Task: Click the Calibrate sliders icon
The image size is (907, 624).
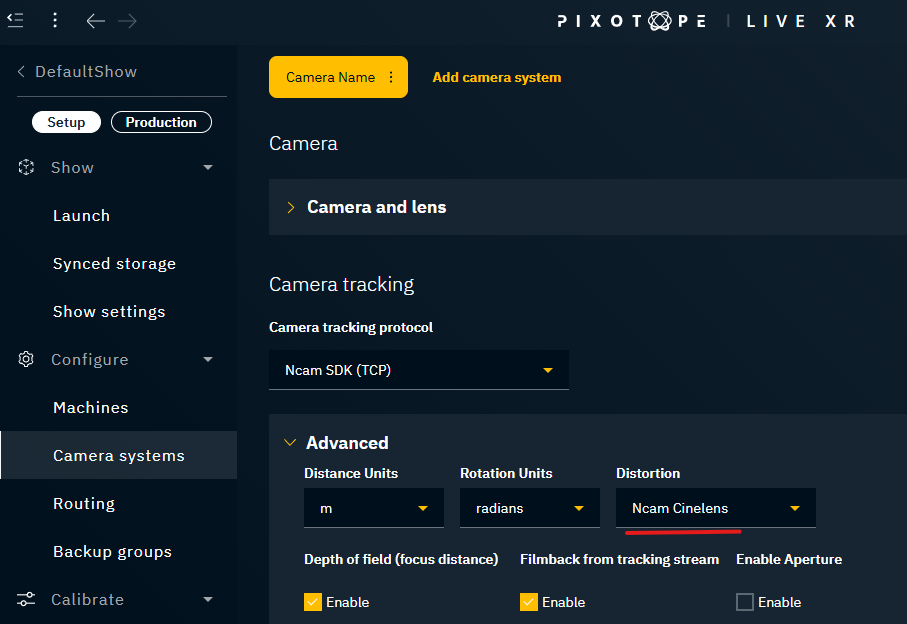Action: click(27, 599)
